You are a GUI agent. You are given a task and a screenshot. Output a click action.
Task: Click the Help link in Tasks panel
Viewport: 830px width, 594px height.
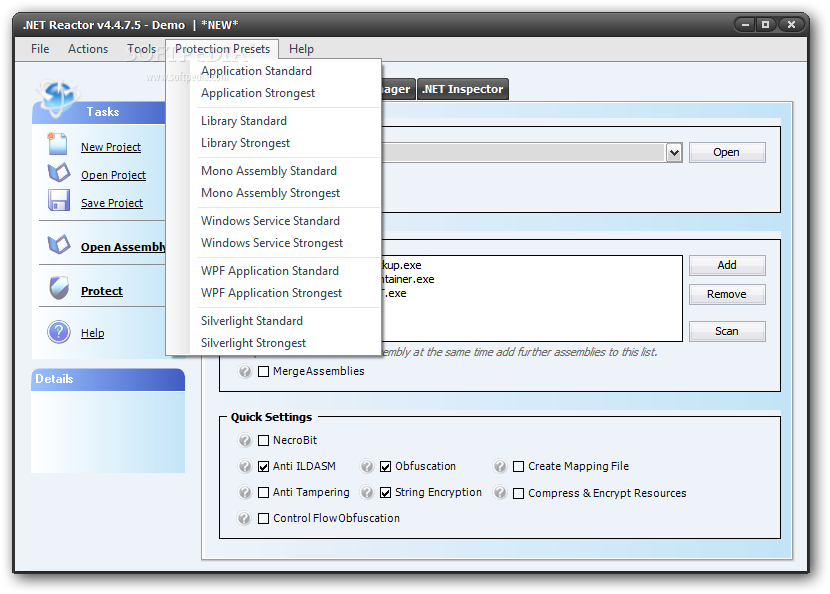click(92, 333)
